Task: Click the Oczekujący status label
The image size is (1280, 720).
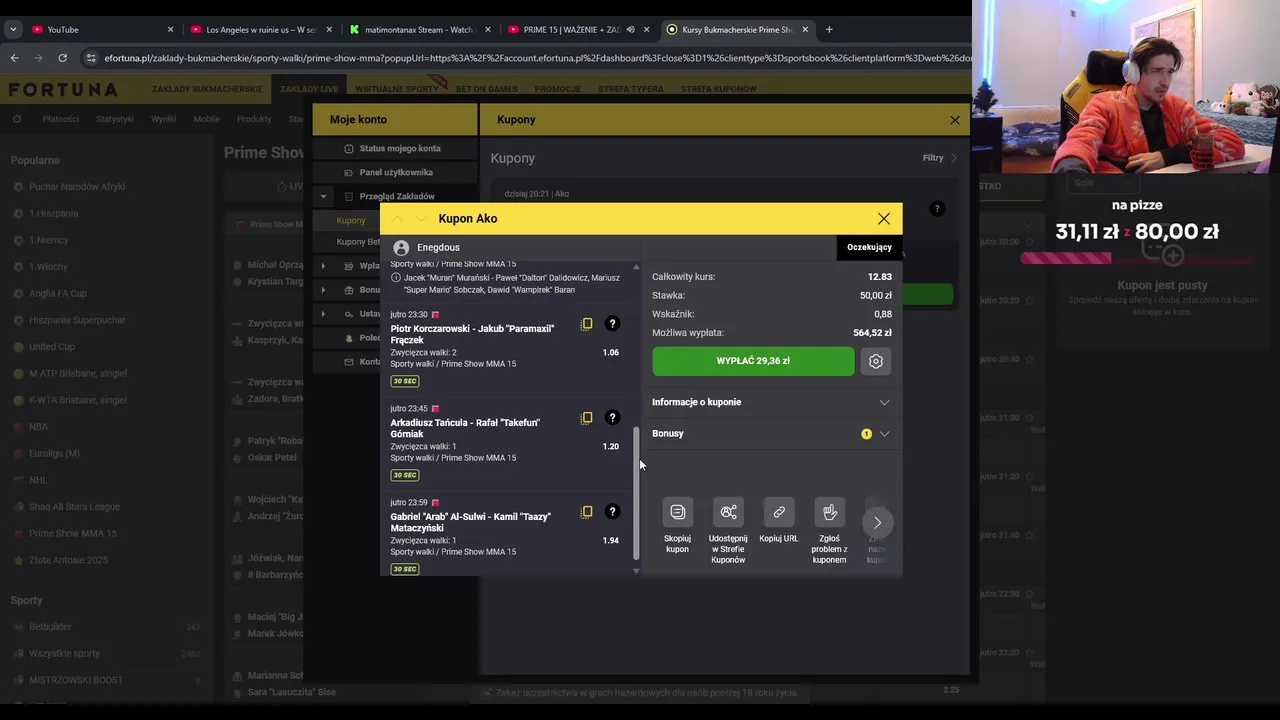Action: 869,247
